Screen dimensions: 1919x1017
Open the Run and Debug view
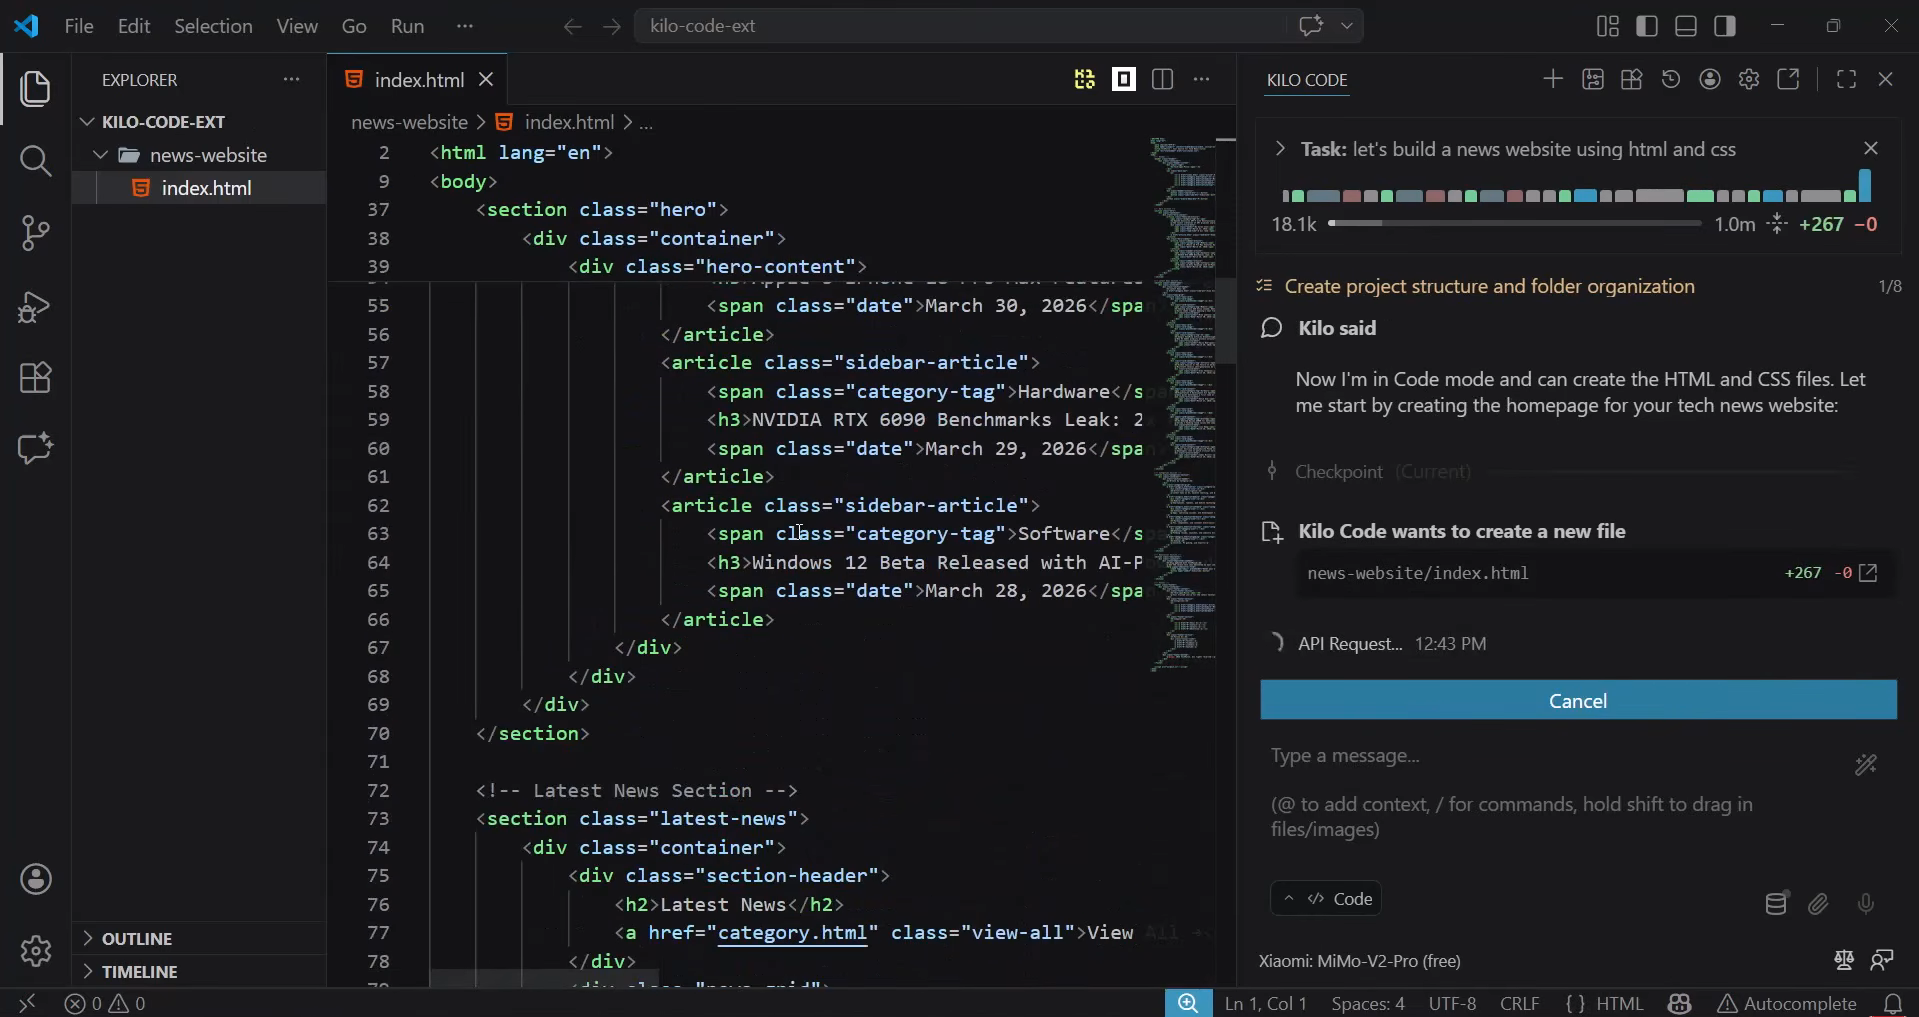click(x=36, y=306)
